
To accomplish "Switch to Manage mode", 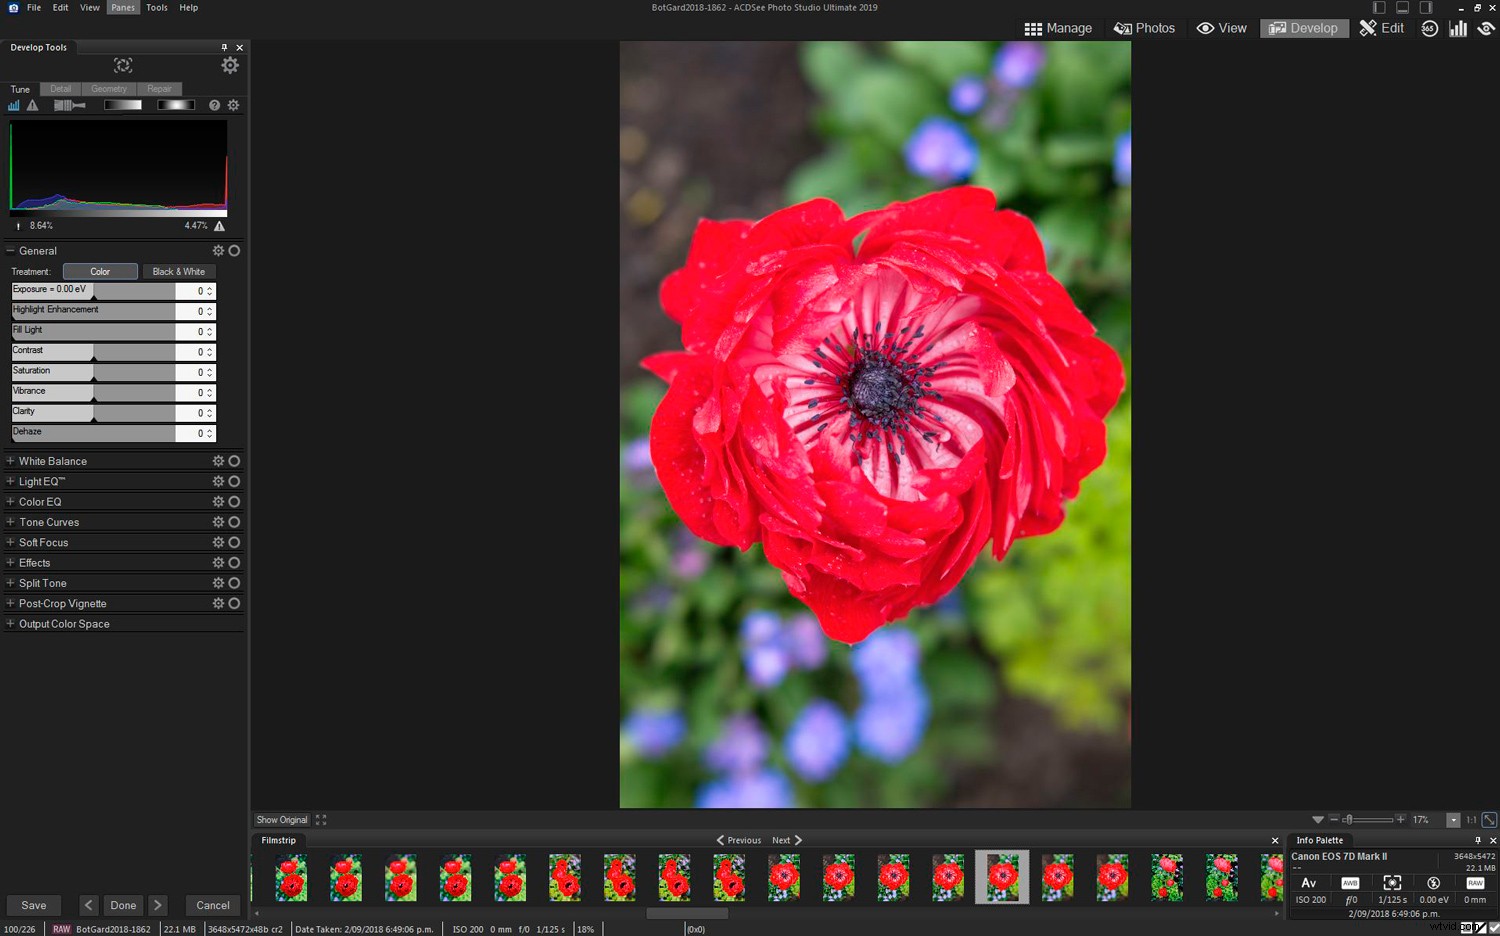I will coord(1058,28).
